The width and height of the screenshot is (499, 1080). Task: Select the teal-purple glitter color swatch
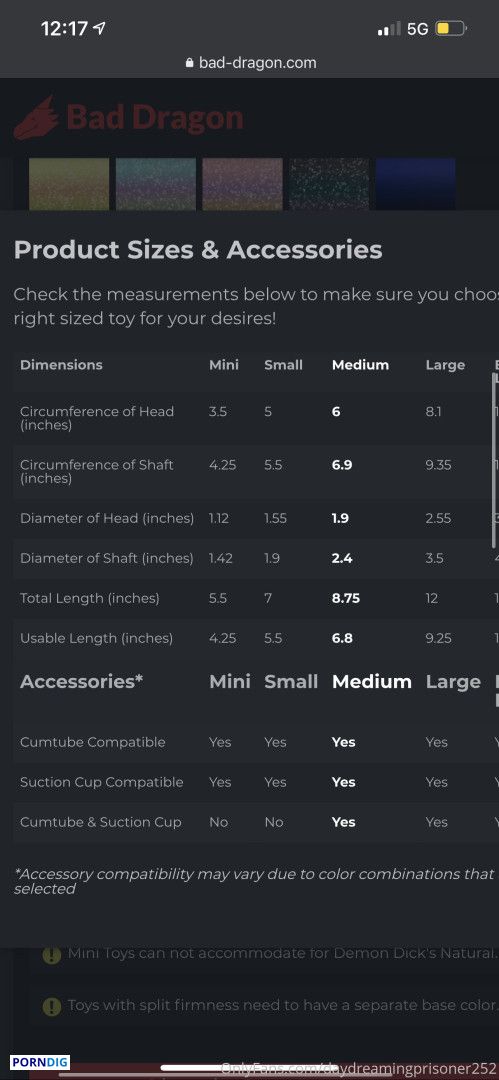[x=156, y=184]
